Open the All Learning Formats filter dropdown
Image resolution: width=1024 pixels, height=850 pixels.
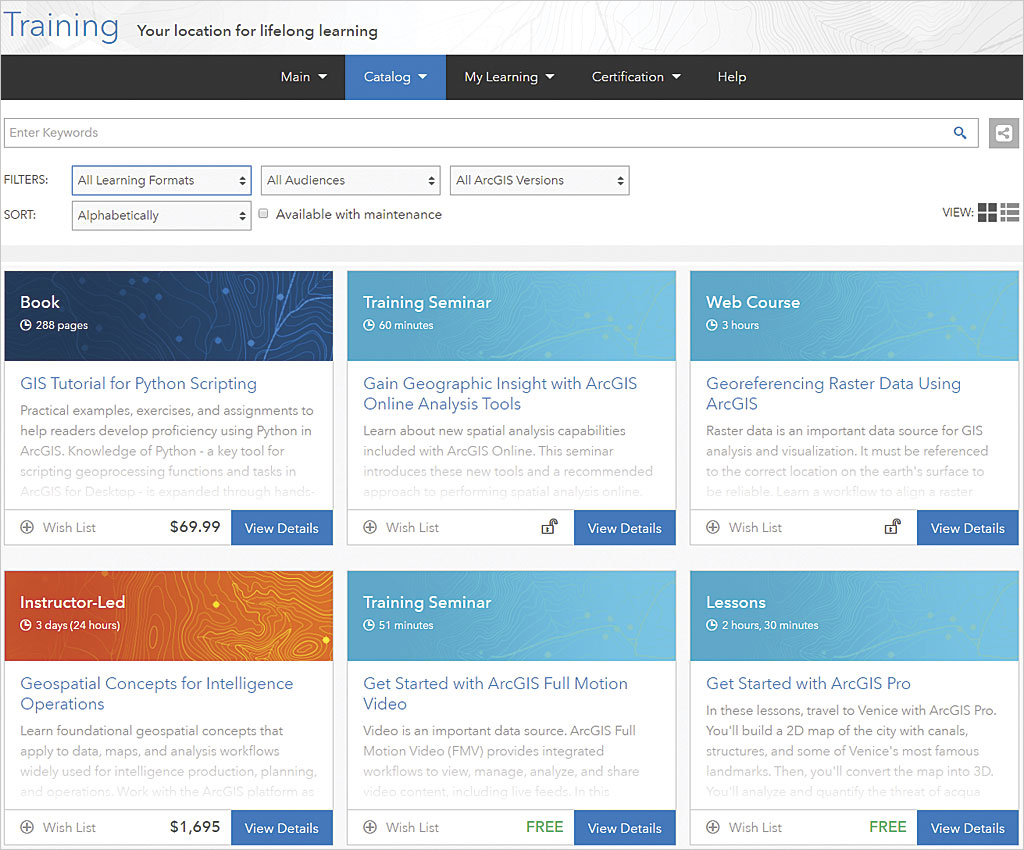161,180
